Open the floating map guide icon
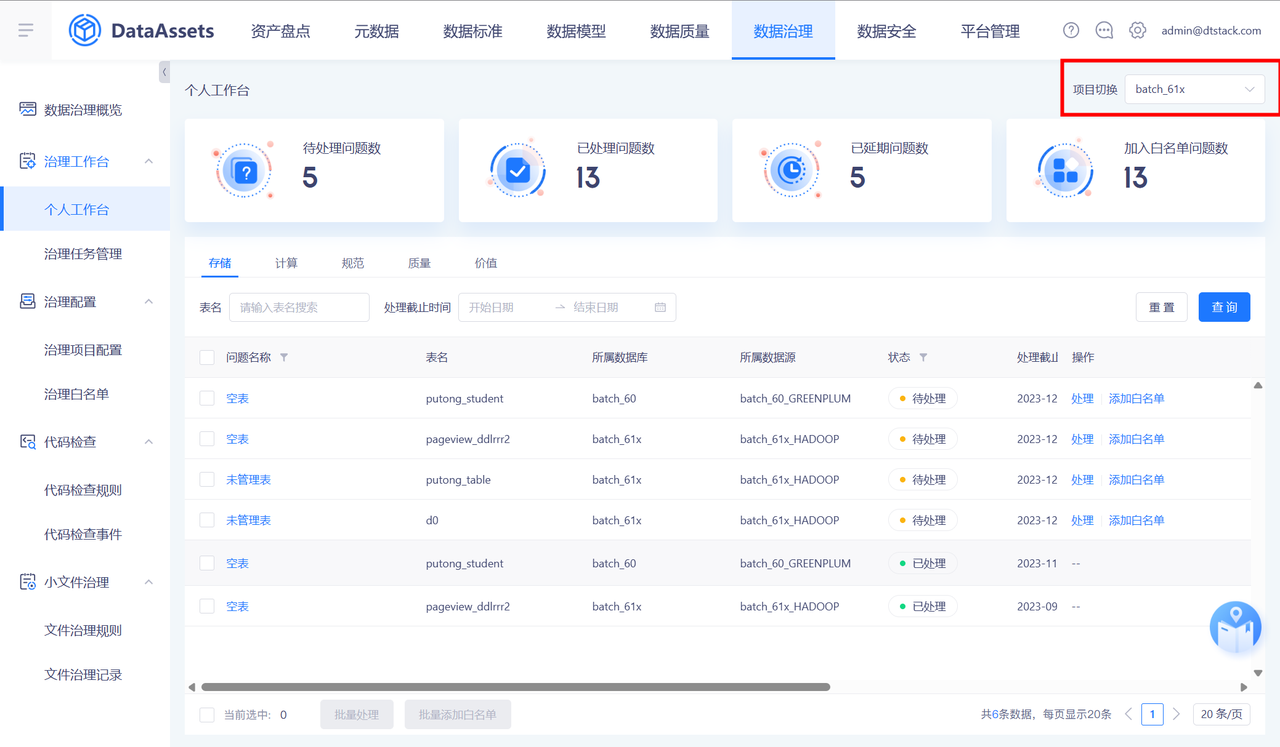The height and width of the screenshot is (747, 1280). click(x=1235, y=627)
